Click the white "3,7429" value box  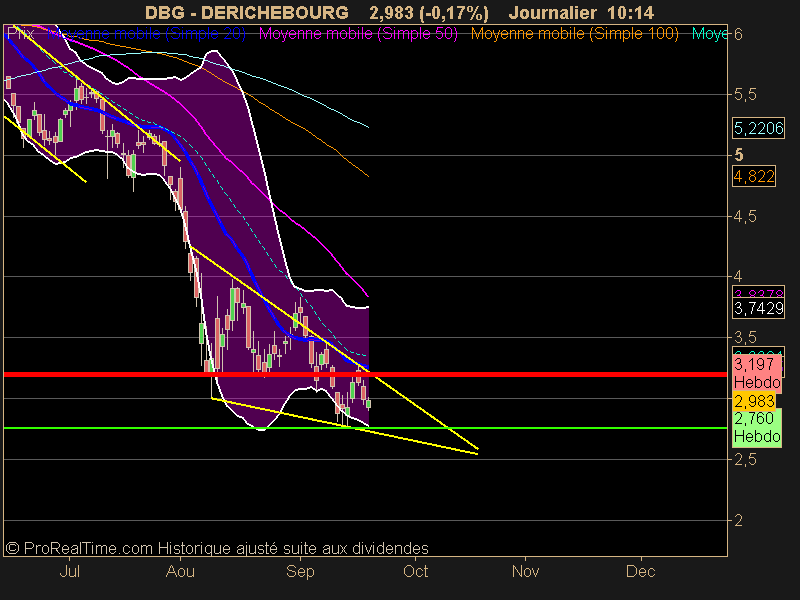tap(758, 308)
